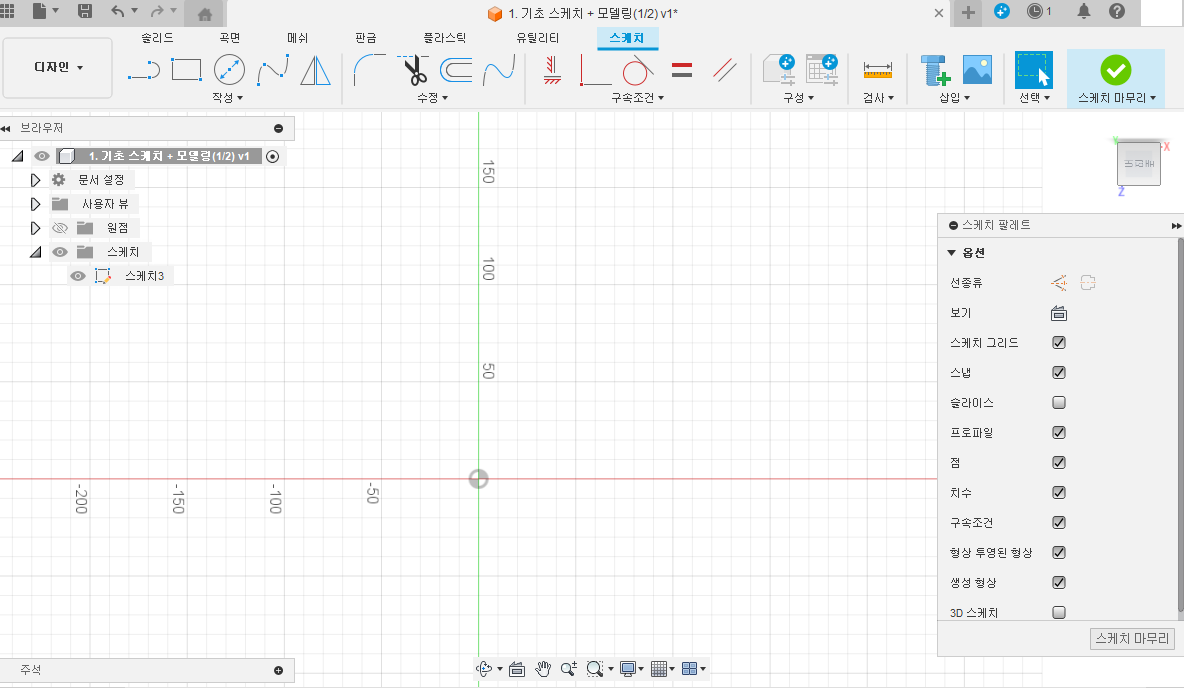Open the Orbit navigation tool

[x=484, y=668]
